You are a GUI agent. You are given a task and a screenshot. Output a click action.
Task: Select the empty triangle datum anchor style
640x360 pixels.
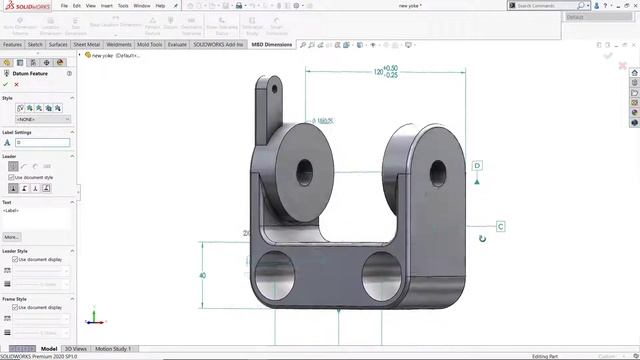tap(36, 188)
